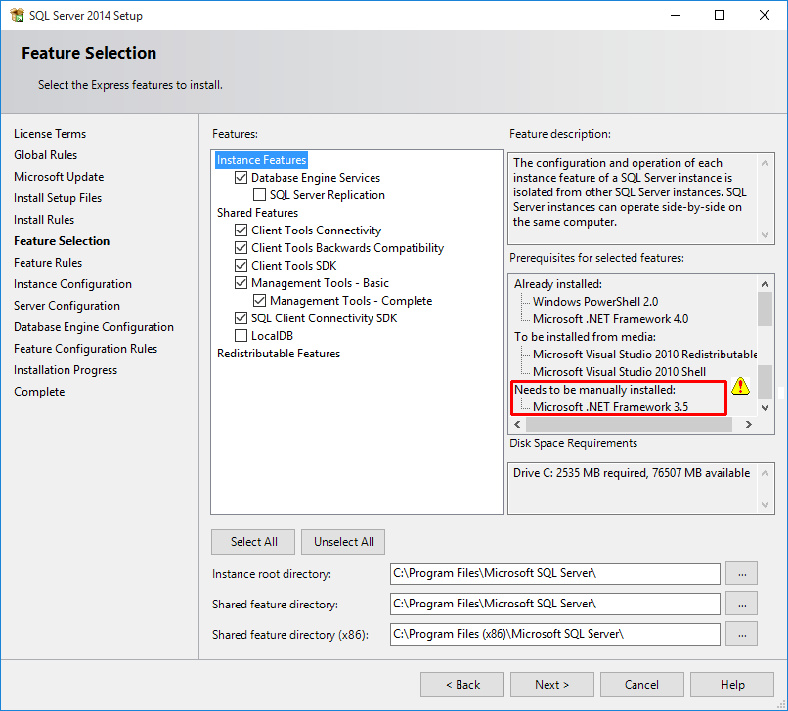Click the Needs to be manually installed heading
Screen dimensions: 788x711
(595, 389)
